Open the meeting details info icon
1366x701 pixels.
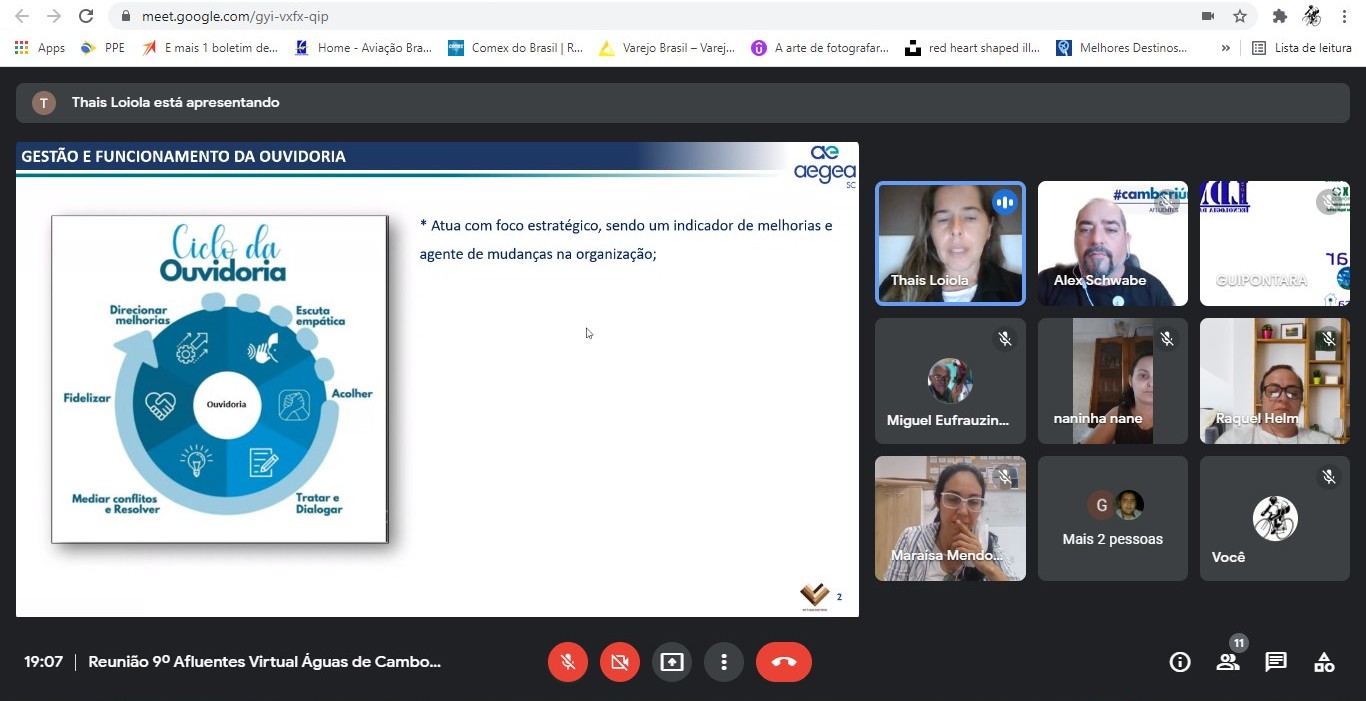click(x=1180, y=662)
